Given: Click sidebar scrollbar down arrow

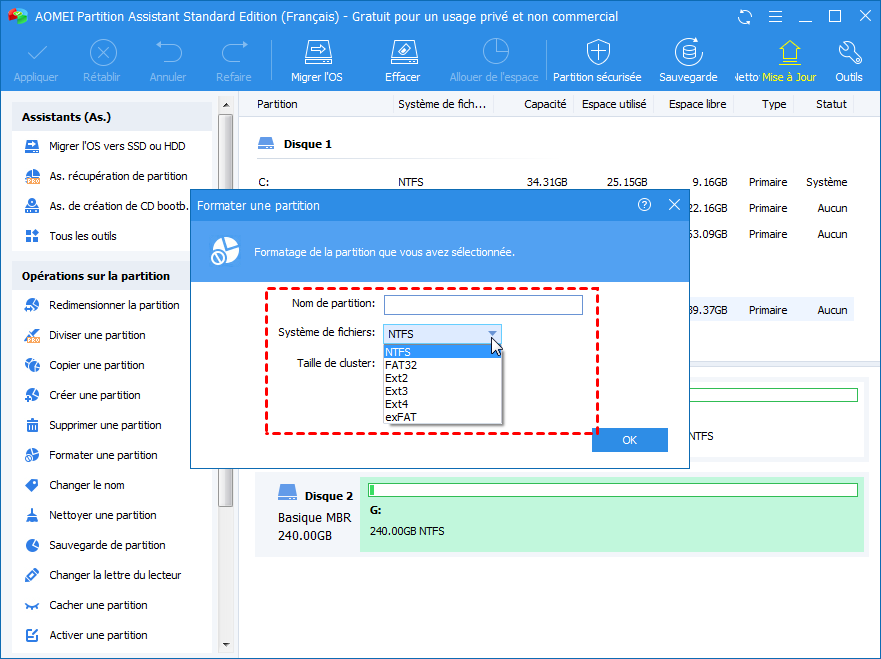Looking at the screenshot, I should [x=226, y=644].
